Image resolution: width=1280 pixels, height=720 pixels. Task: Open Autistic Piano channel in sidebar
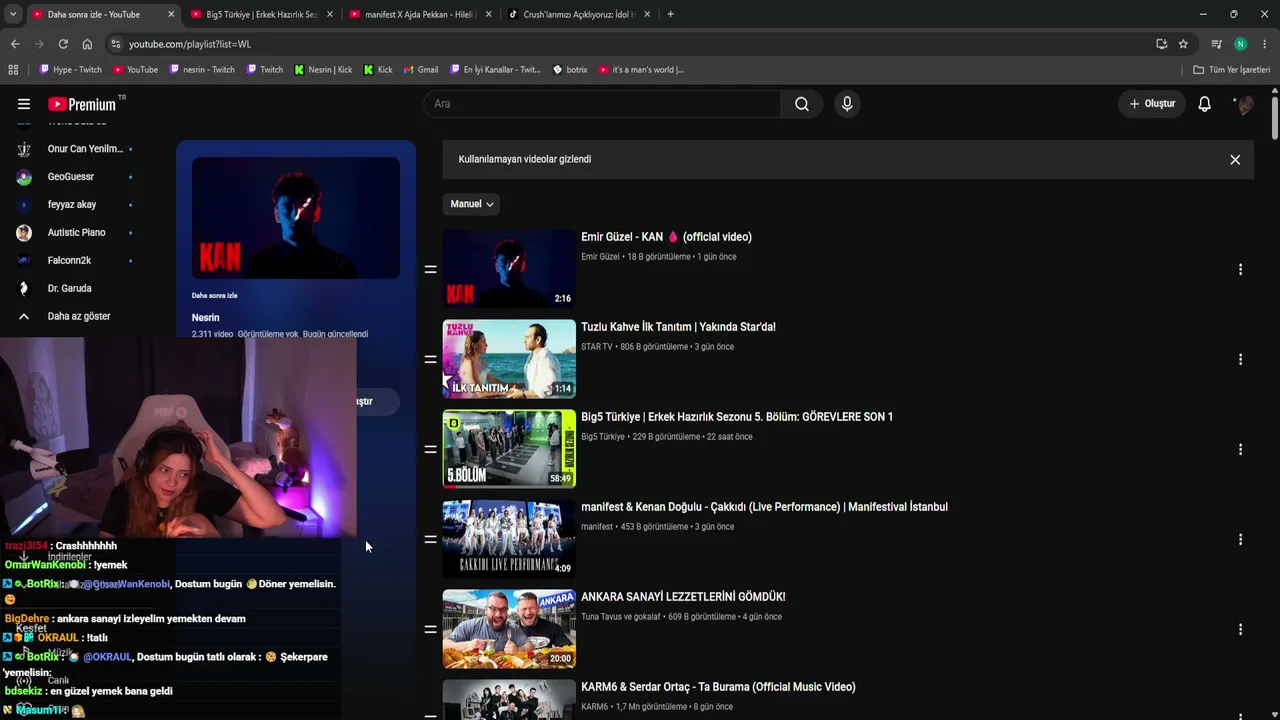coord(76,233)
